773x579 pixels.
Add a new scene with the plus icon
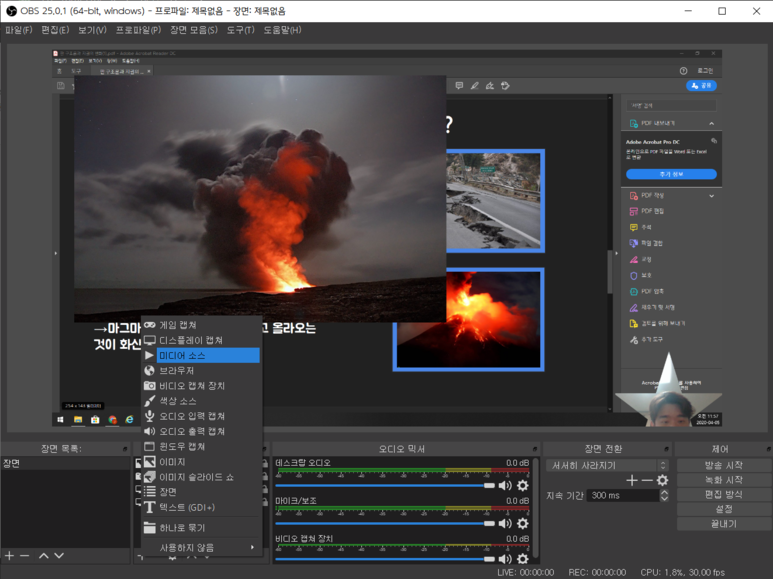coord(9,556)
